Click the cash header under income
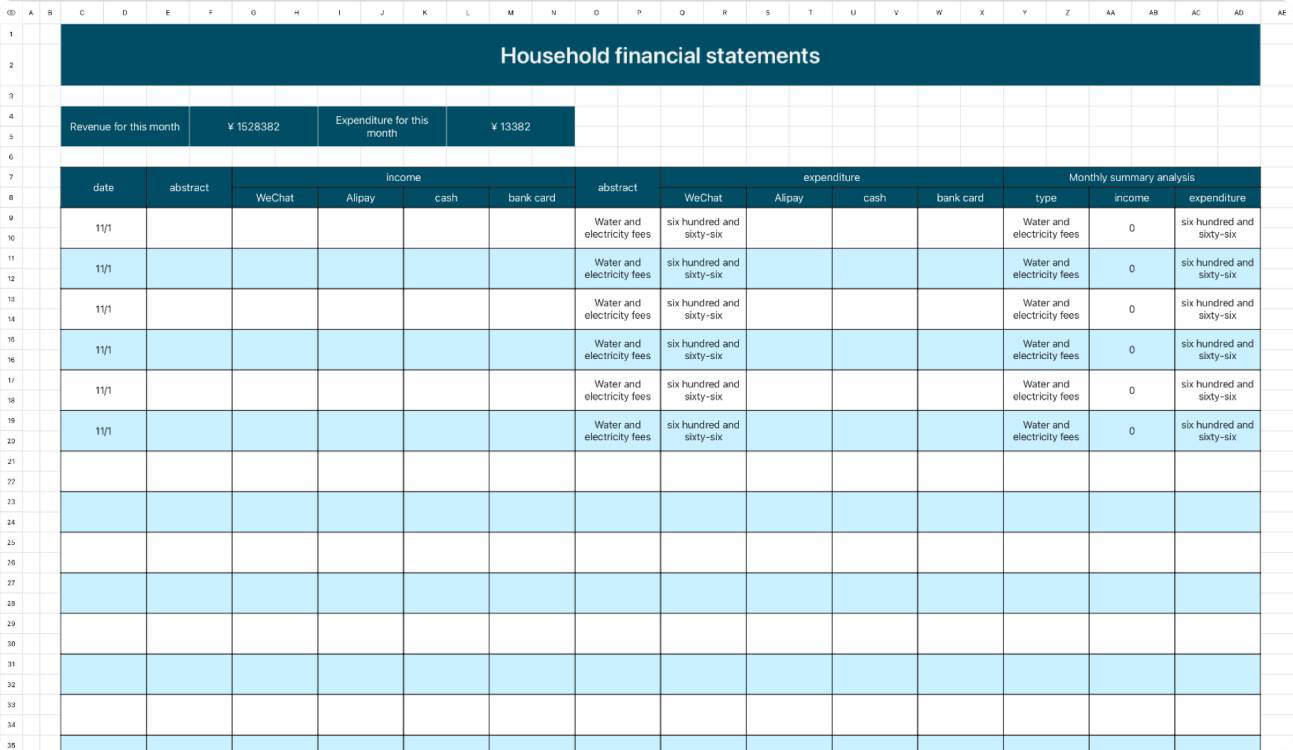Viewport: 1293px width, 750px height. [446, 198]
